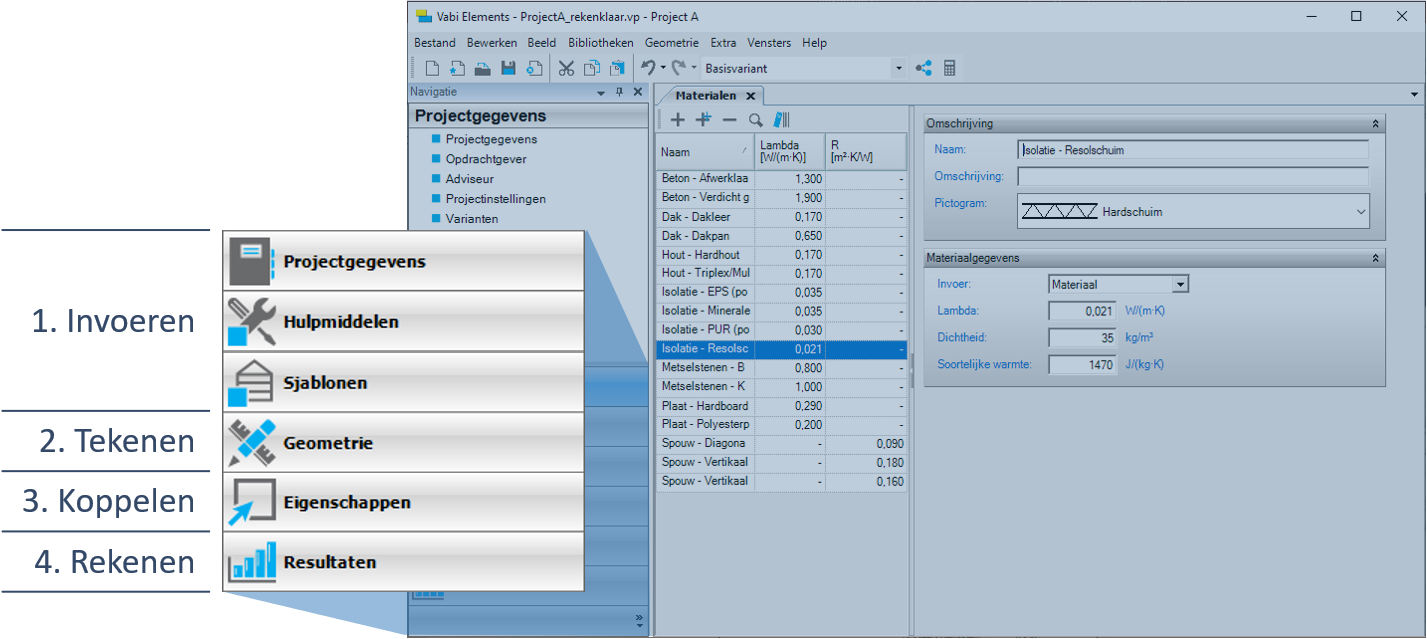Select Adviseur in the Projectgegevens tree
1427x639 pixels.
[469, 179]
